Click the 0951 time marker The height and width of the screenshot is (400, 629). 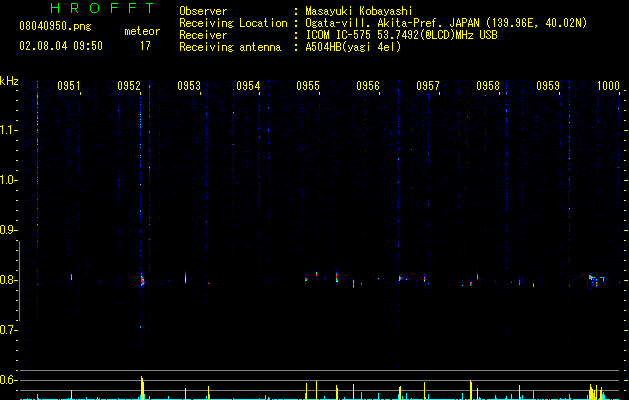[69, 86]
